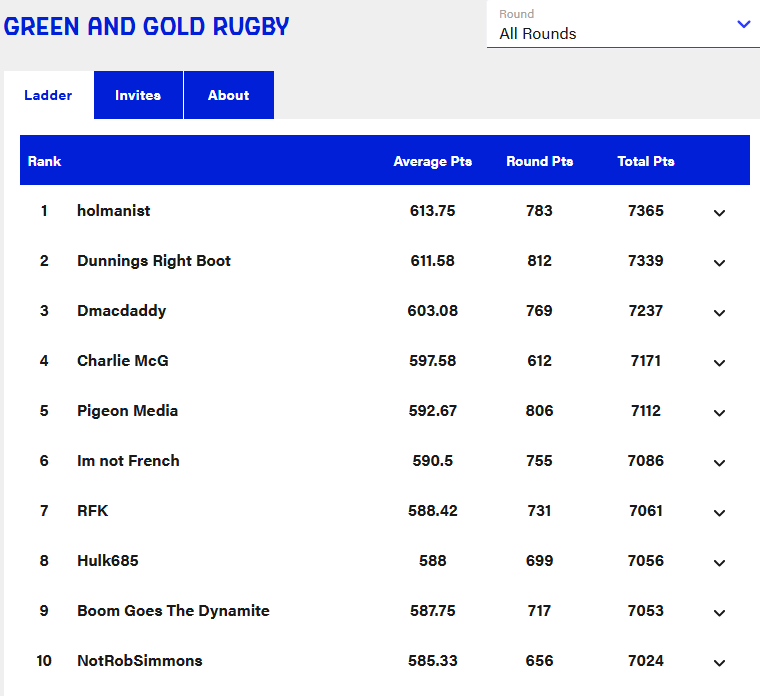Image resolution: width=760 pixels, height=696 pixels.
Task: Expand Hulk685 row chevron
Action: pyautogui.click(x=719, y=563)
